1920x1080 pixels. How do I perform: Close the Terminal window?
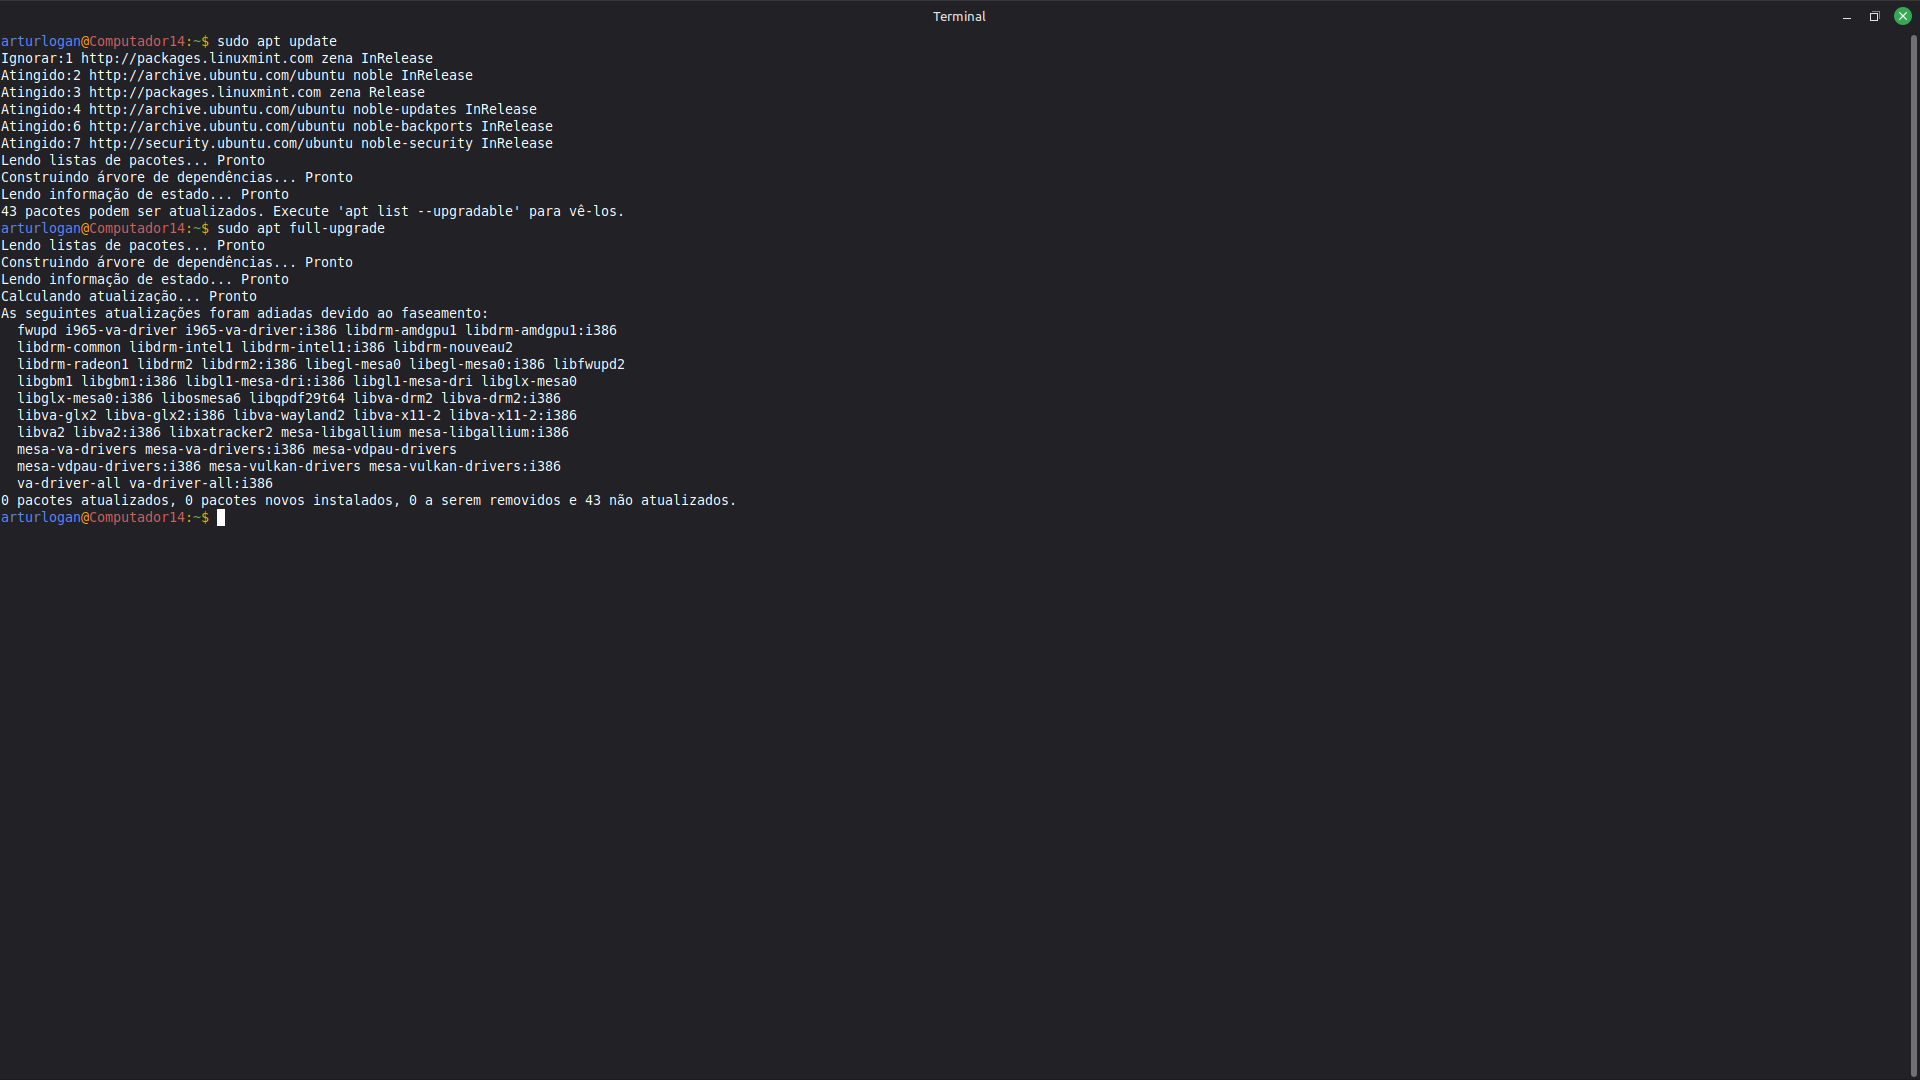[x=1902, y=16]
